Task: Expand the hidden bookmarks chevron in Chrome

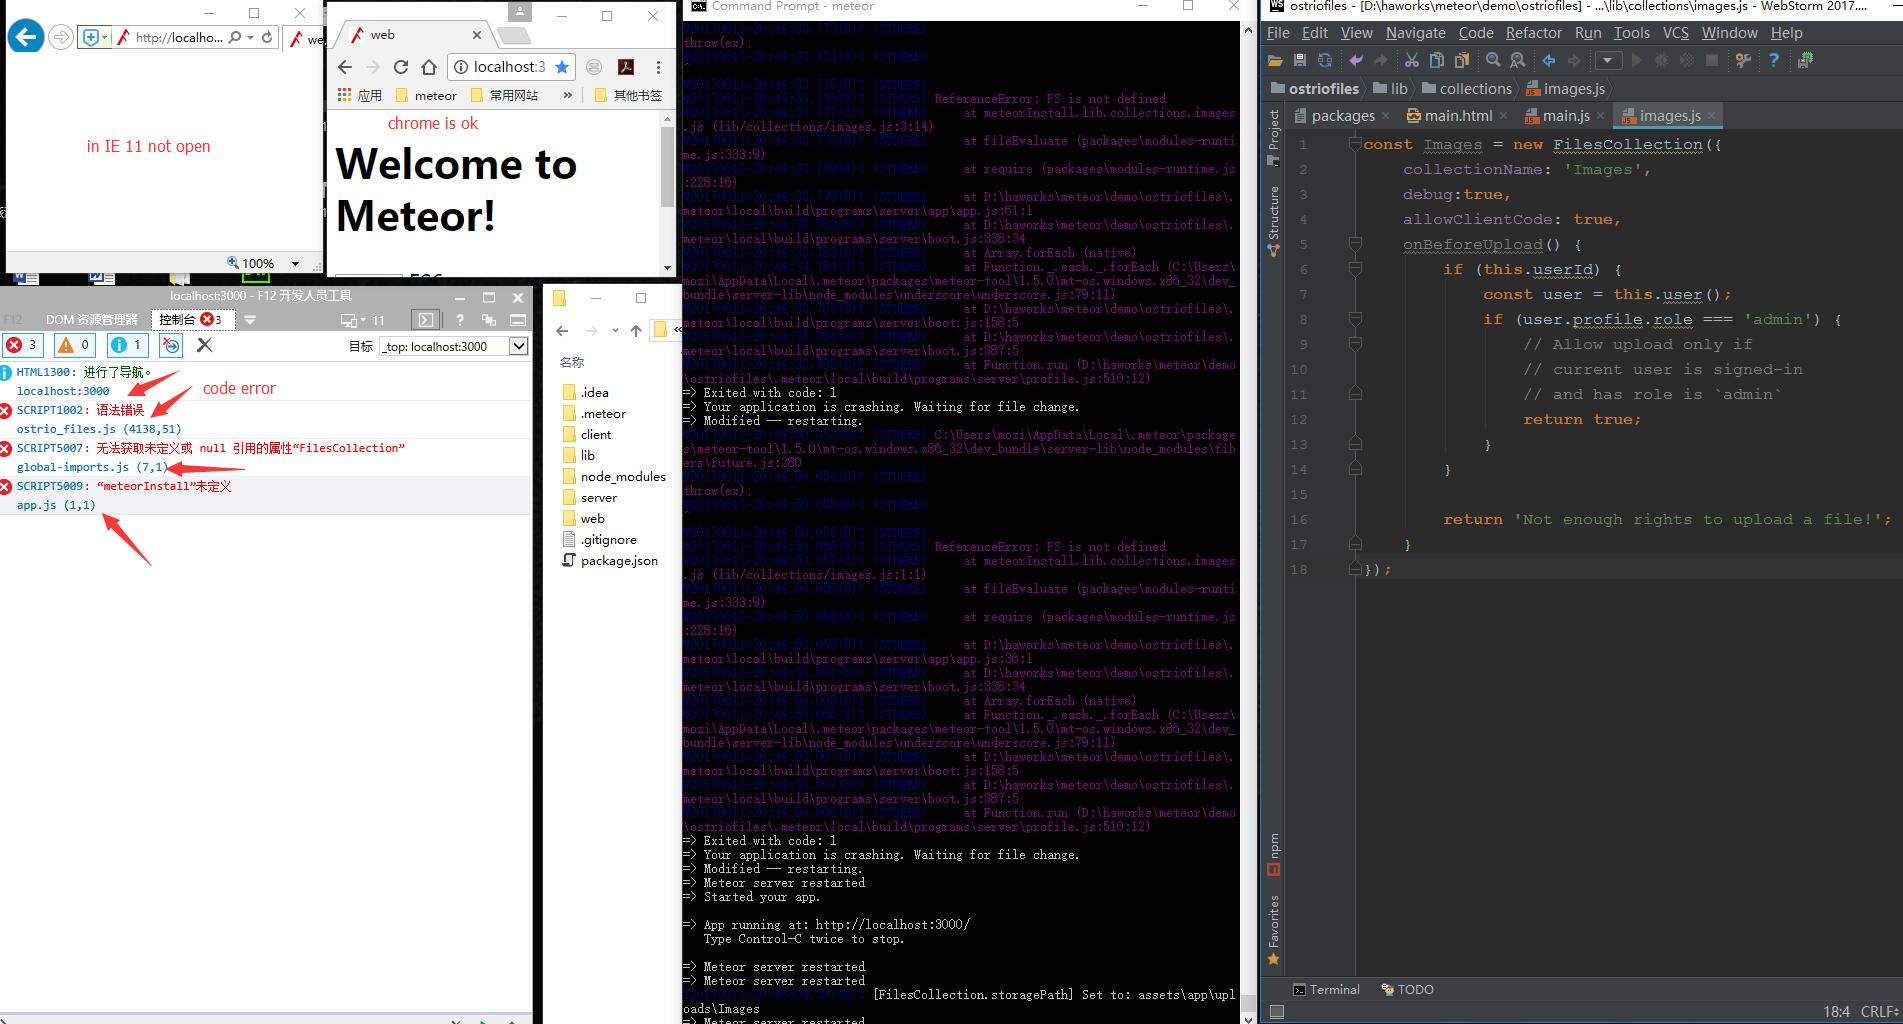Action: 568,95
